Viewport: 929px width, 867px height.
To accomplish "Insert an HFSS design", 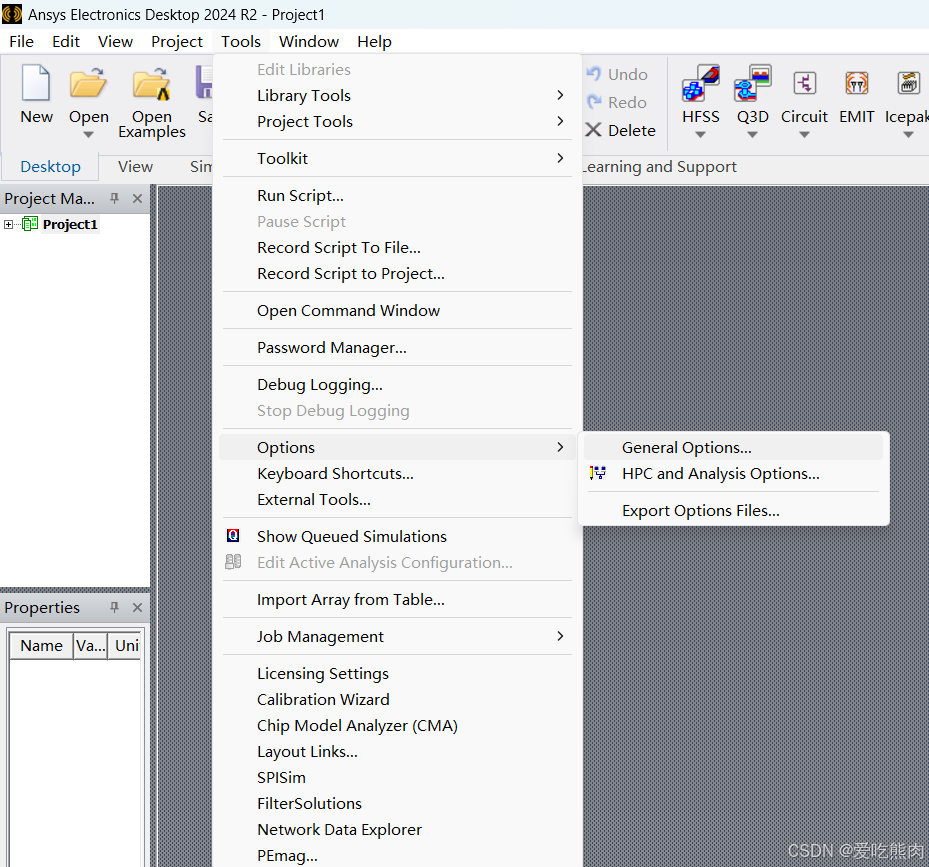I will click(x=700, y=83).
